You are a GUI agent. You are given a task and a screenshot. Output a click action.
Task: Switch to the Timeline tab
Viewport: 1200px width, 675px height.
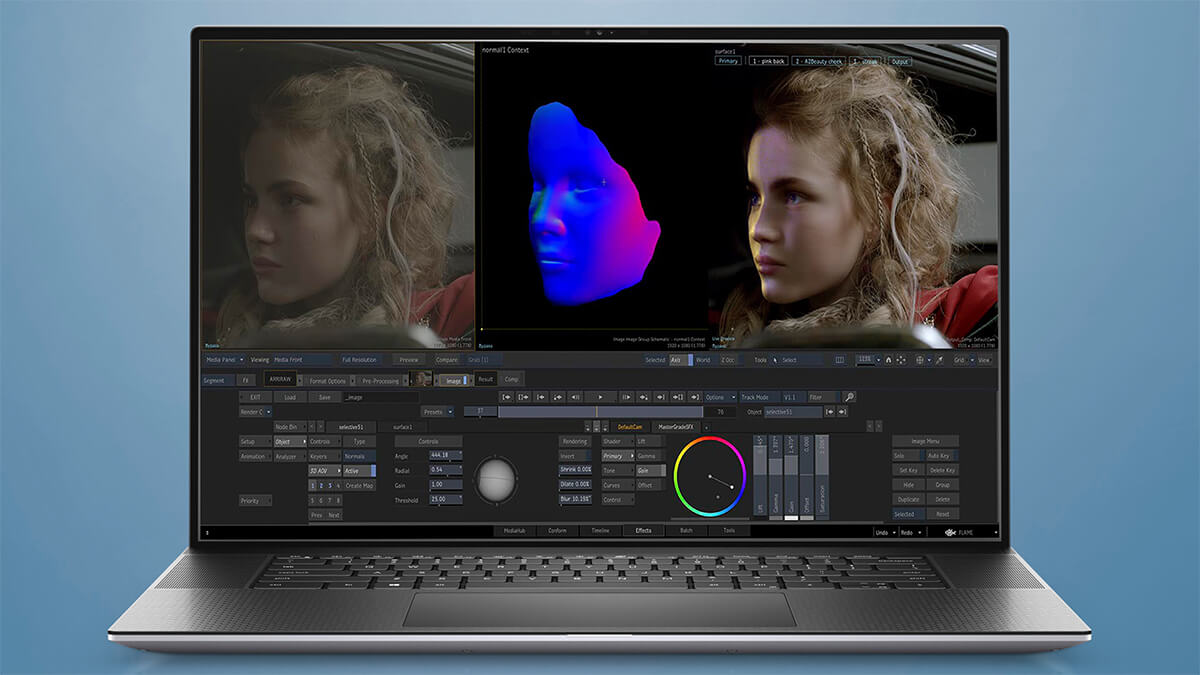click(600, 531)
